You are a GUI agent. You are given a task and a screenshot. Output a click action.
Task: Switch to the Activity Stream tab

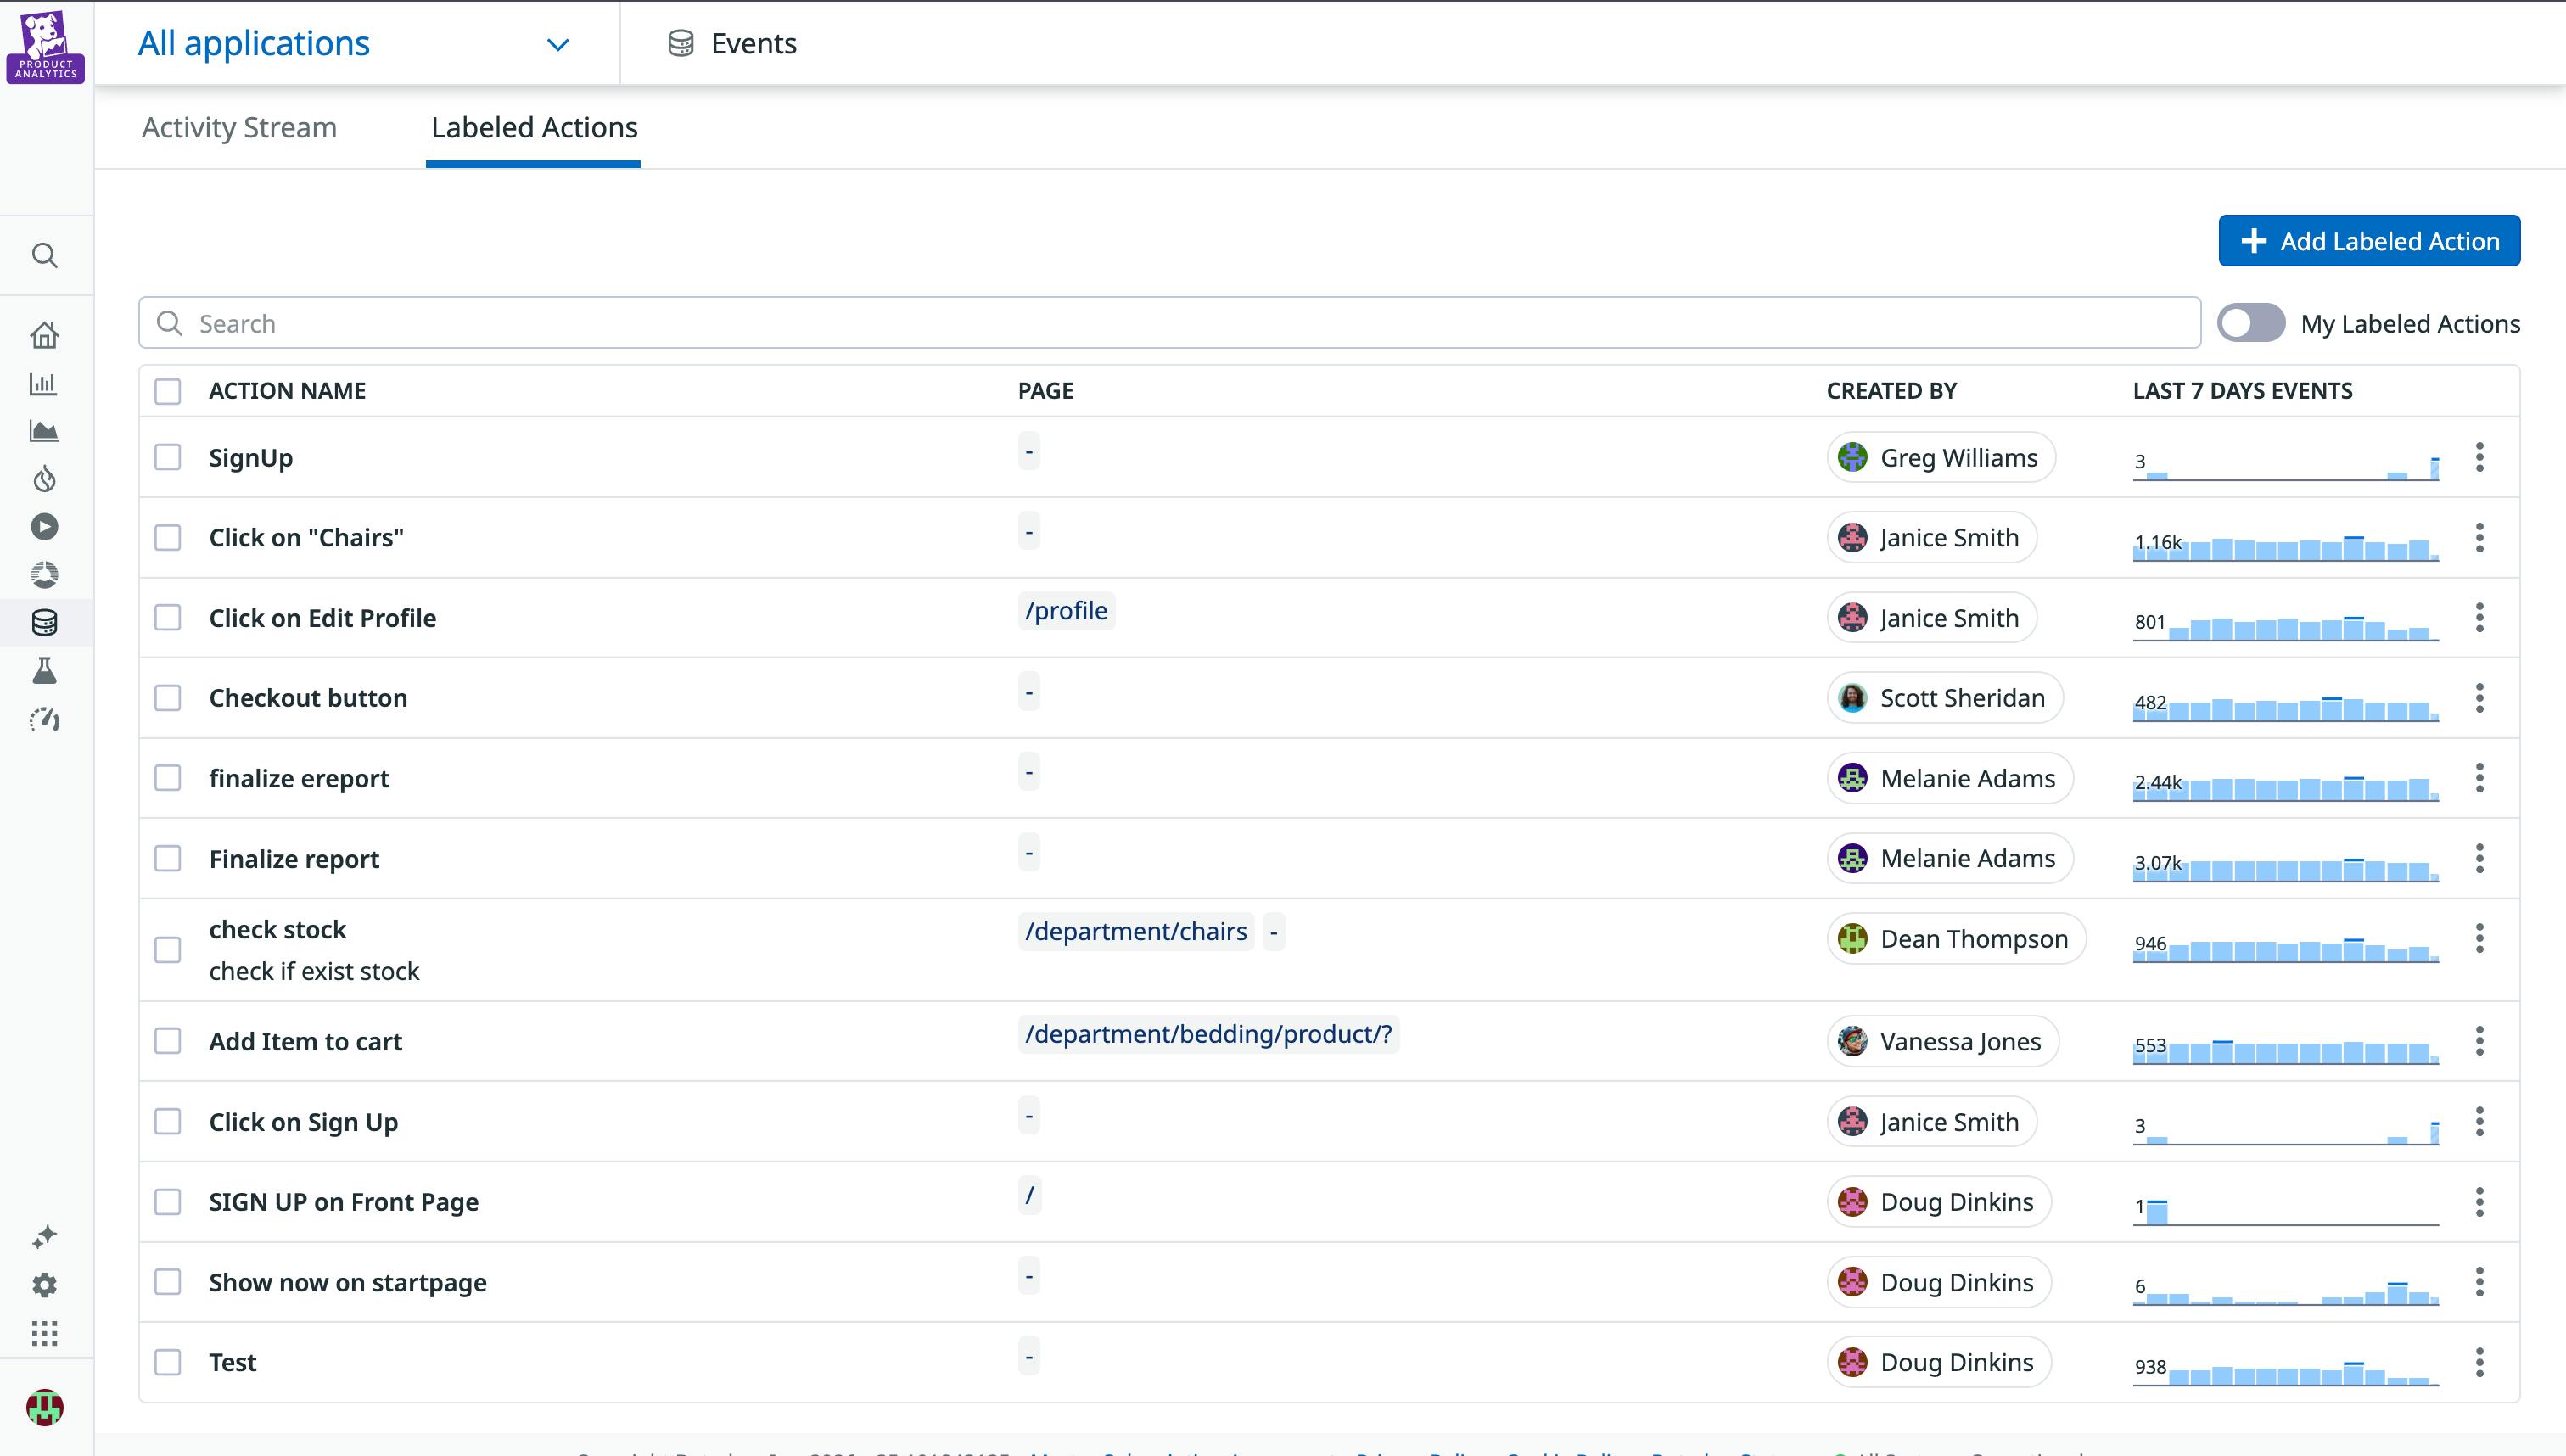pyautogui.click(x=238, y=128)
